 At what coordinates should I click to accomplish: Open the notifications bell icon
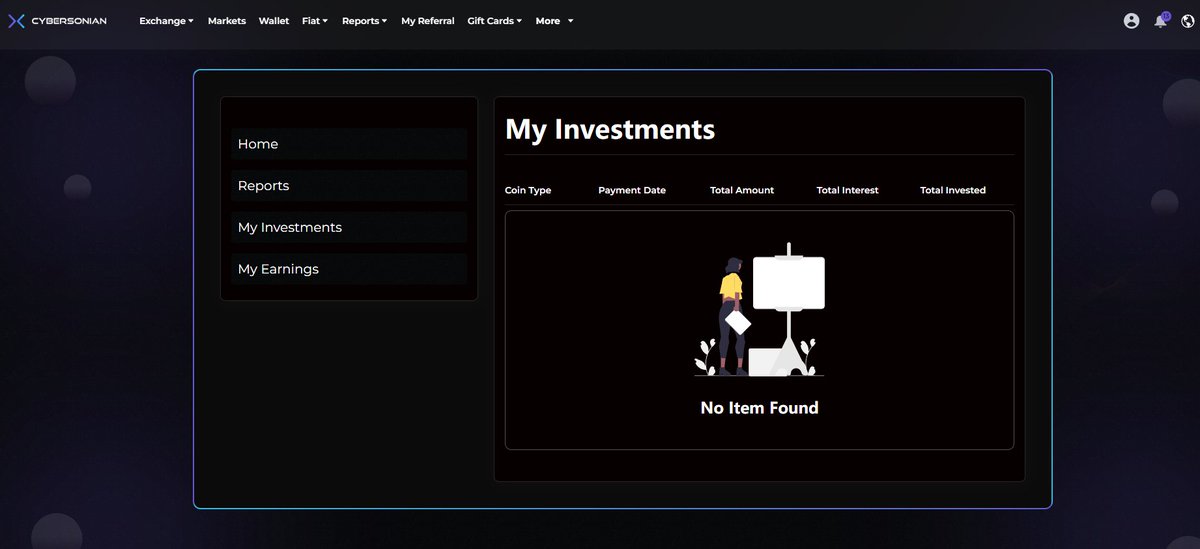[x=1161, y=20]
